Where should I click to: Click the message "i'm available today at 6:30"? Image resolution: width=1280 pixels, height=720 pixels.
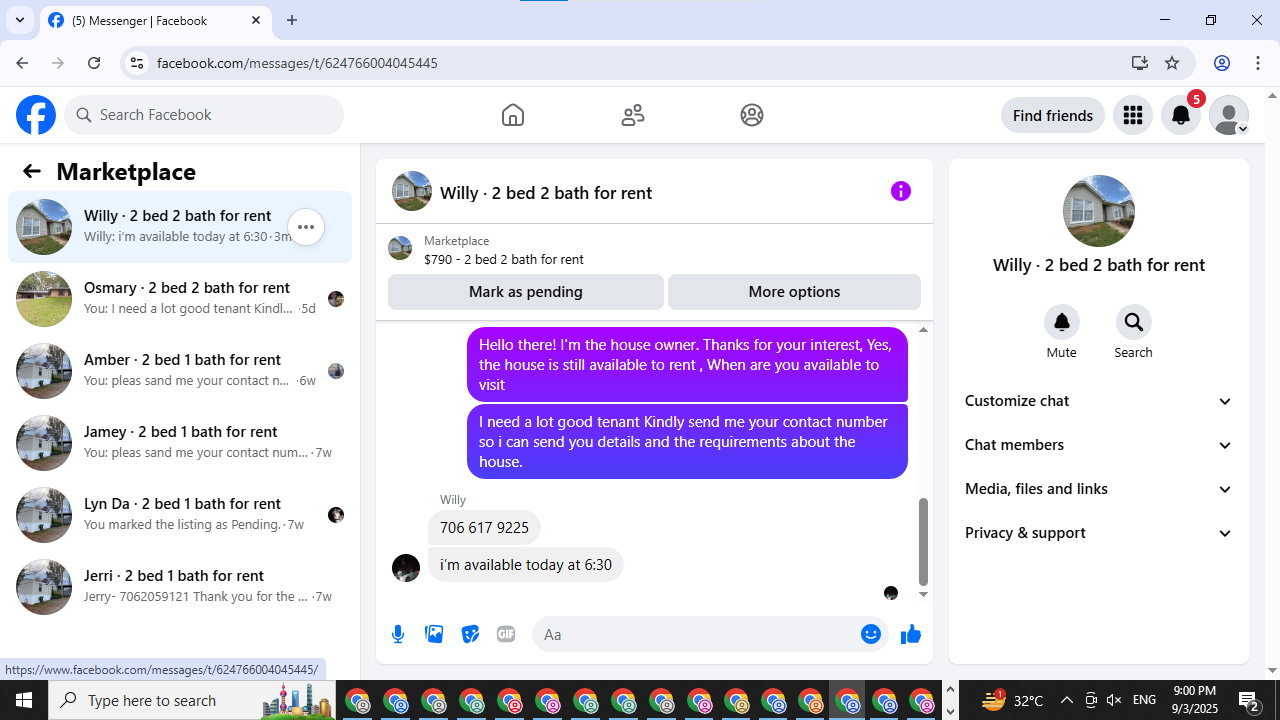click(526, 565)
